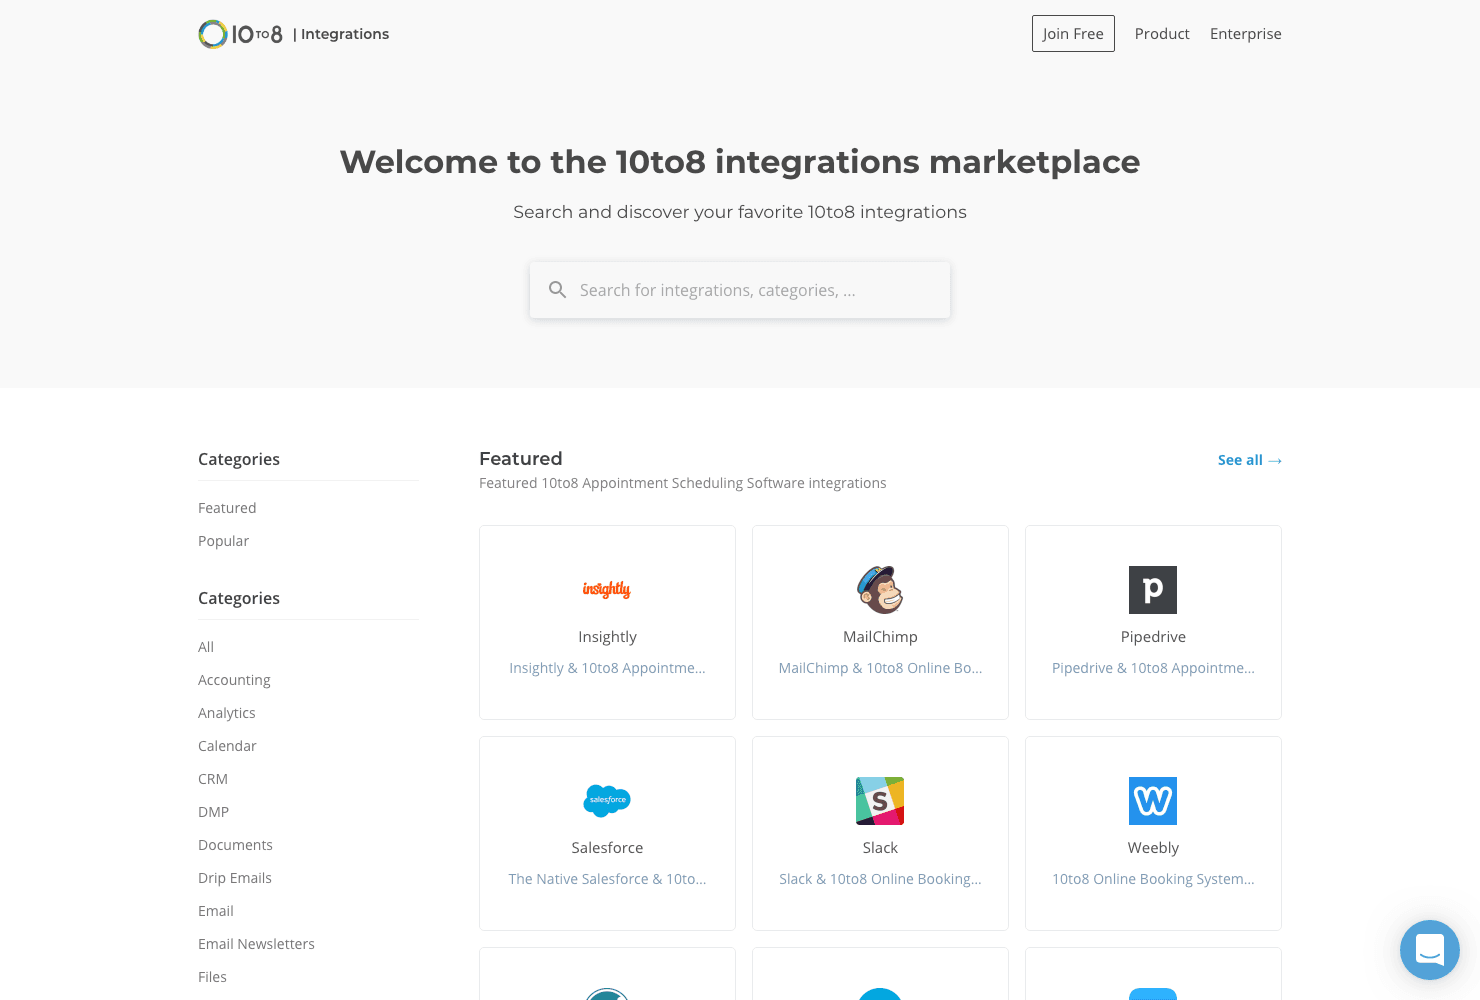Click the MailChimp monkey logo

880,590
